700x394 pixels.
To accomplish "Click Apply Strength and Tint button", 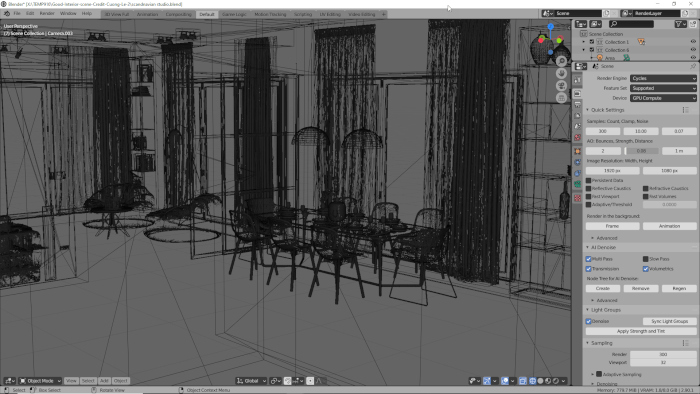I will click(641, 332).
